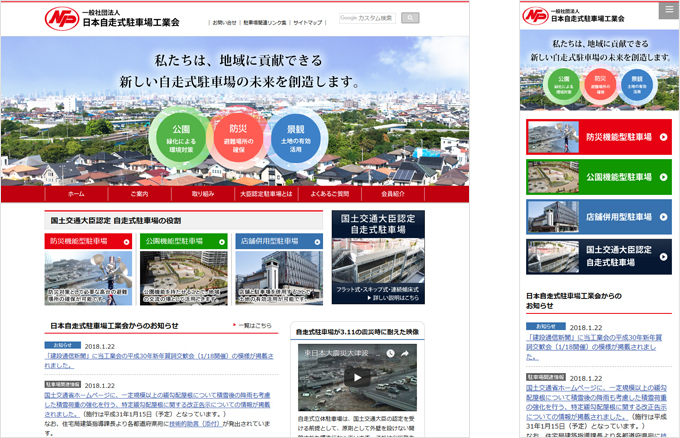Open the 取り組み navigation tab

click(x=203, y=193)
